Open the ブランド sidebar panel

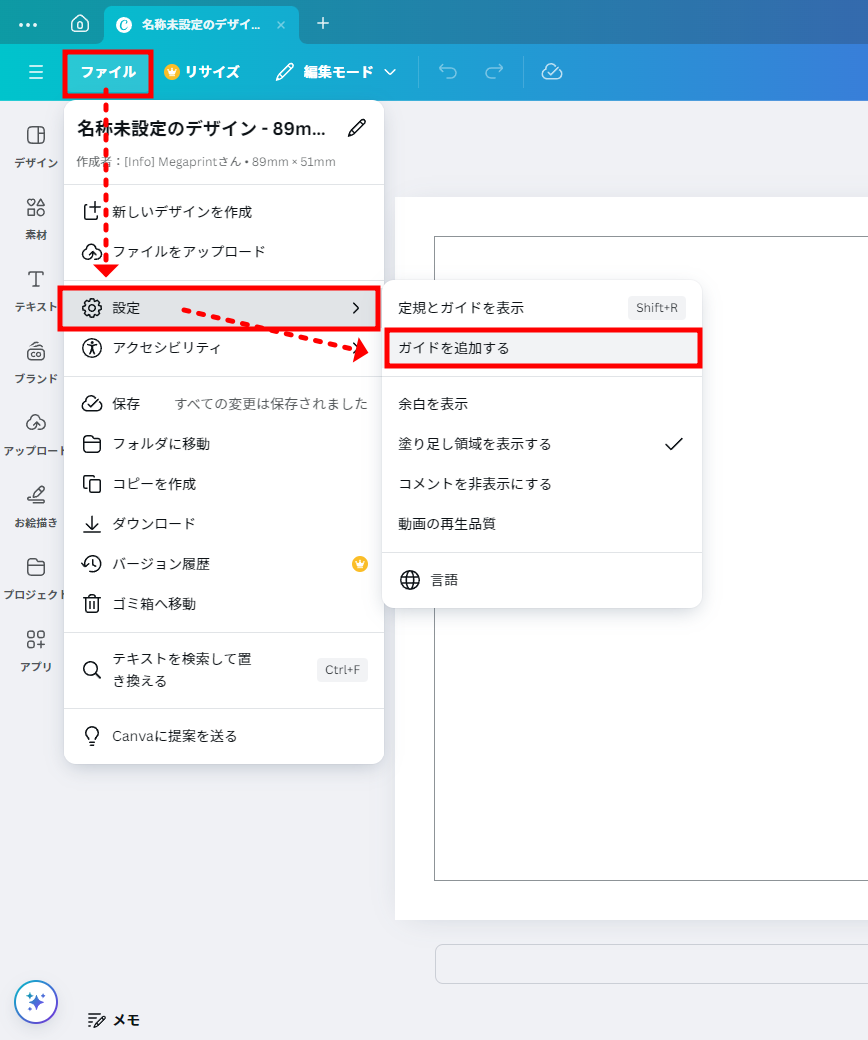[x=36, y=363]
